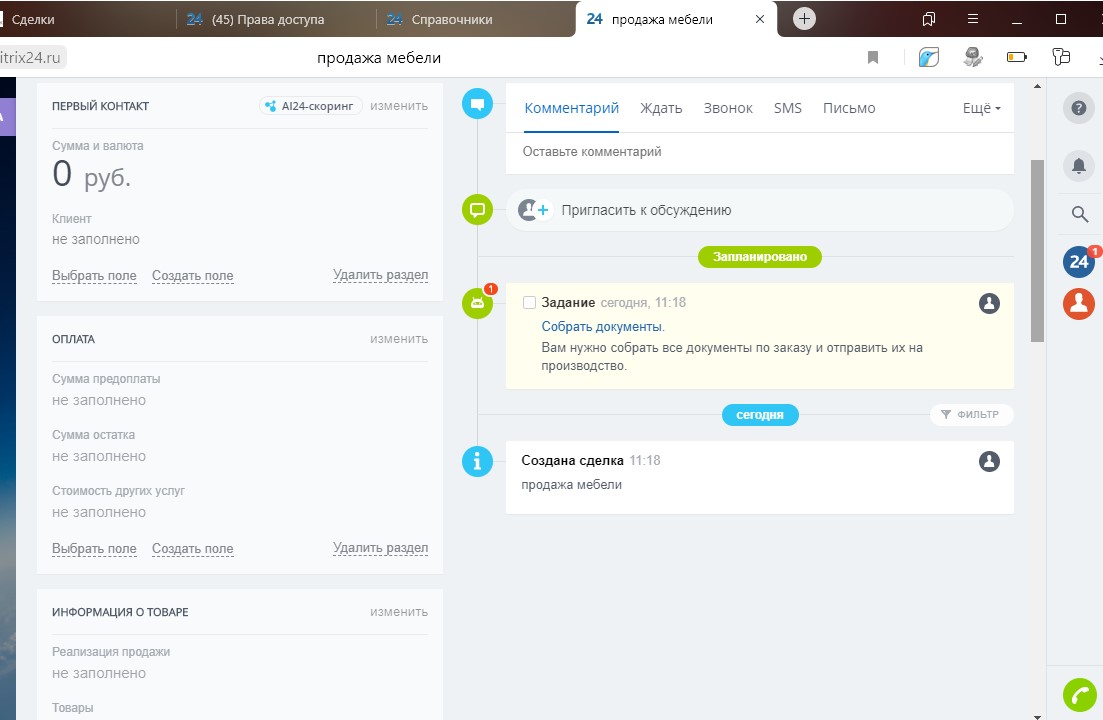Image resolution: width=1103 pixels, height=720 pixels.
Task: Click the battery saver icon in toolbar
Action: (1017, 57)
